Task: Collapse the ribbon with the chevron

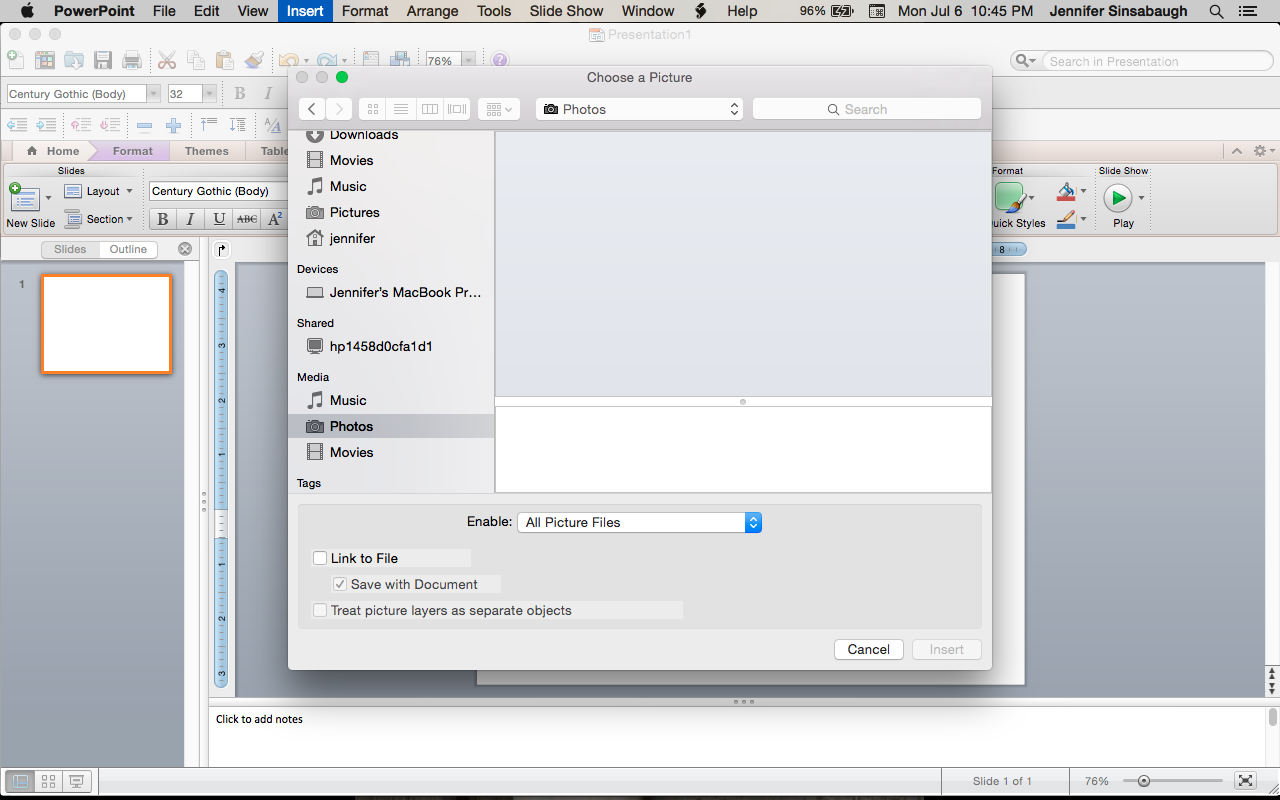Action: coord(1237,151)
